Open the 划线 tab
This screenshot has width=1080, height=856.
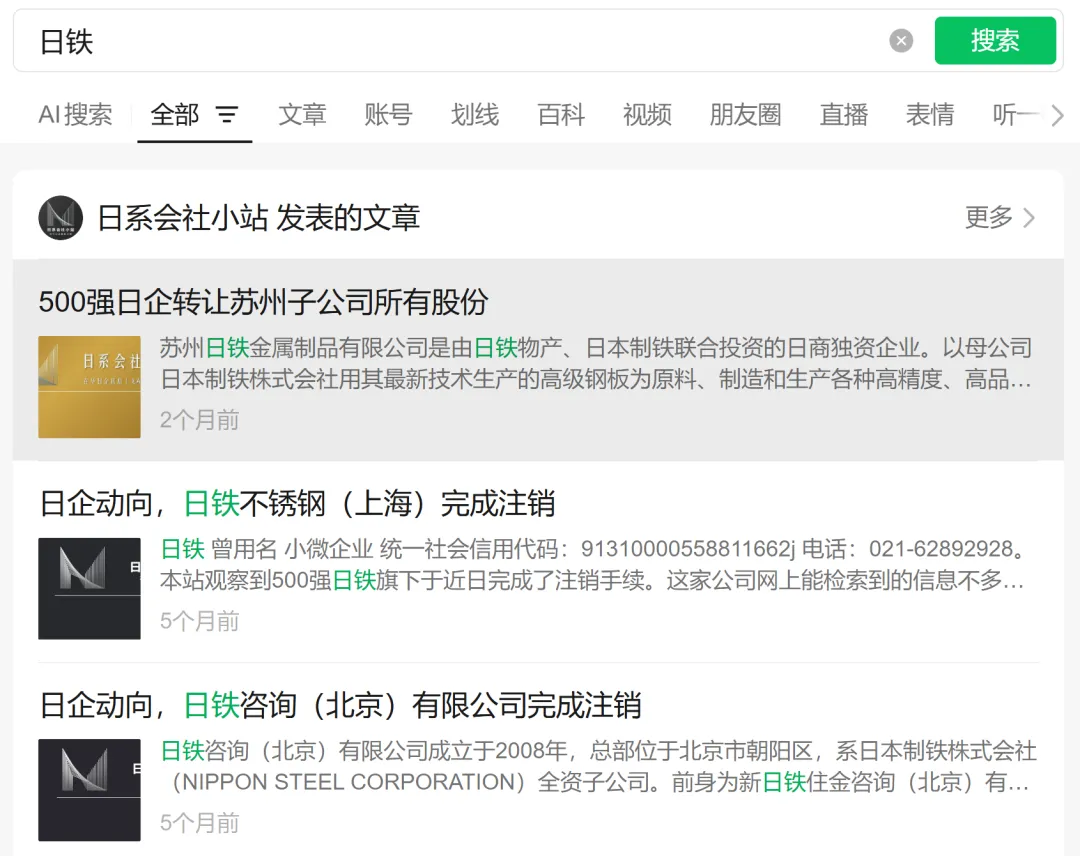coord(475,114)
